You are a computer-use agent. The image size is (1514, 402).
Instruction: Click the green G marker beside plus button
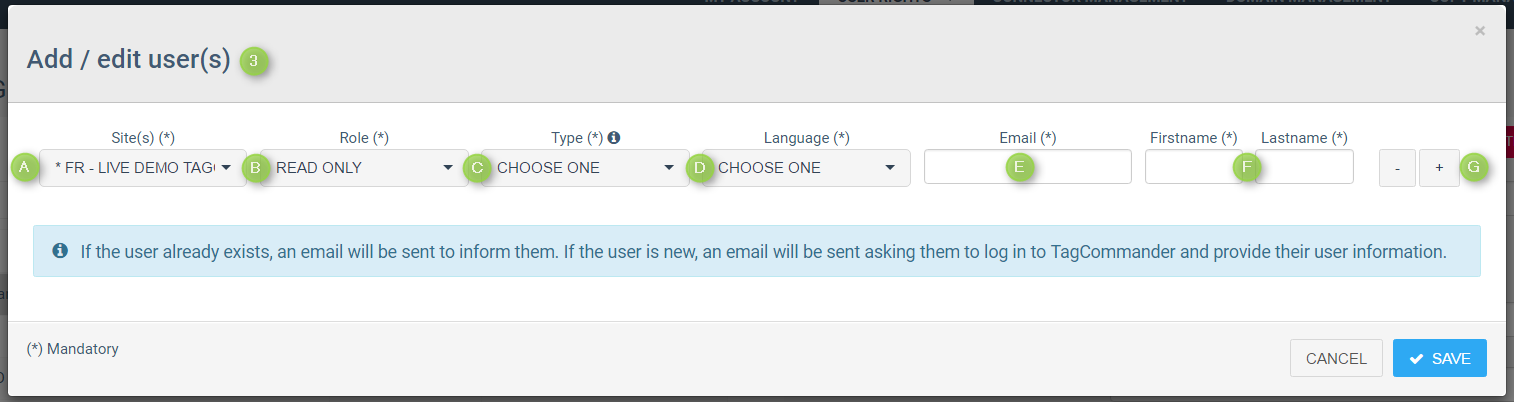[1472, 167]
